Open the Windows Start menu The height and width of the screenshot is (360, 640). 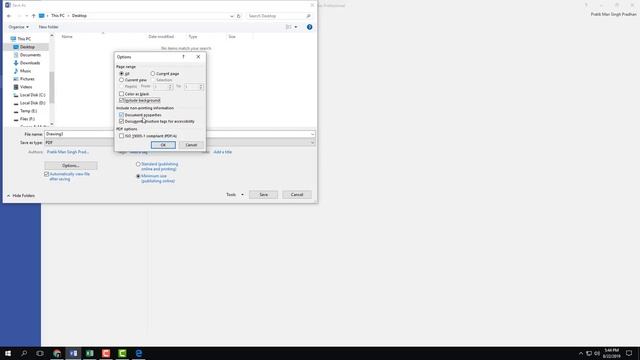point(8,353)
